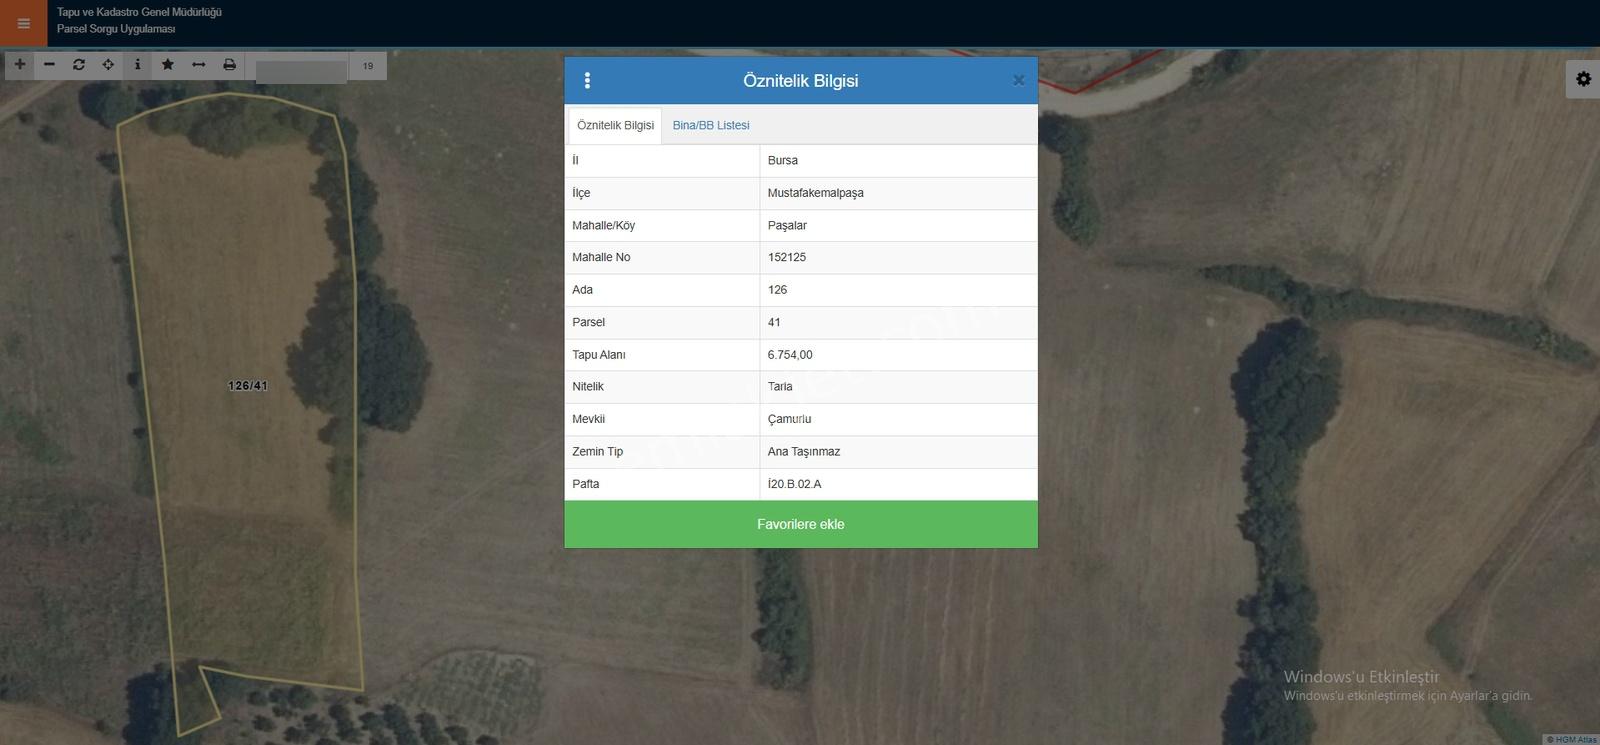This screenshot has width=1600, height=745.
Task: Click the refresh map icon
Action: pyautogui.click(x=79, y=64)
